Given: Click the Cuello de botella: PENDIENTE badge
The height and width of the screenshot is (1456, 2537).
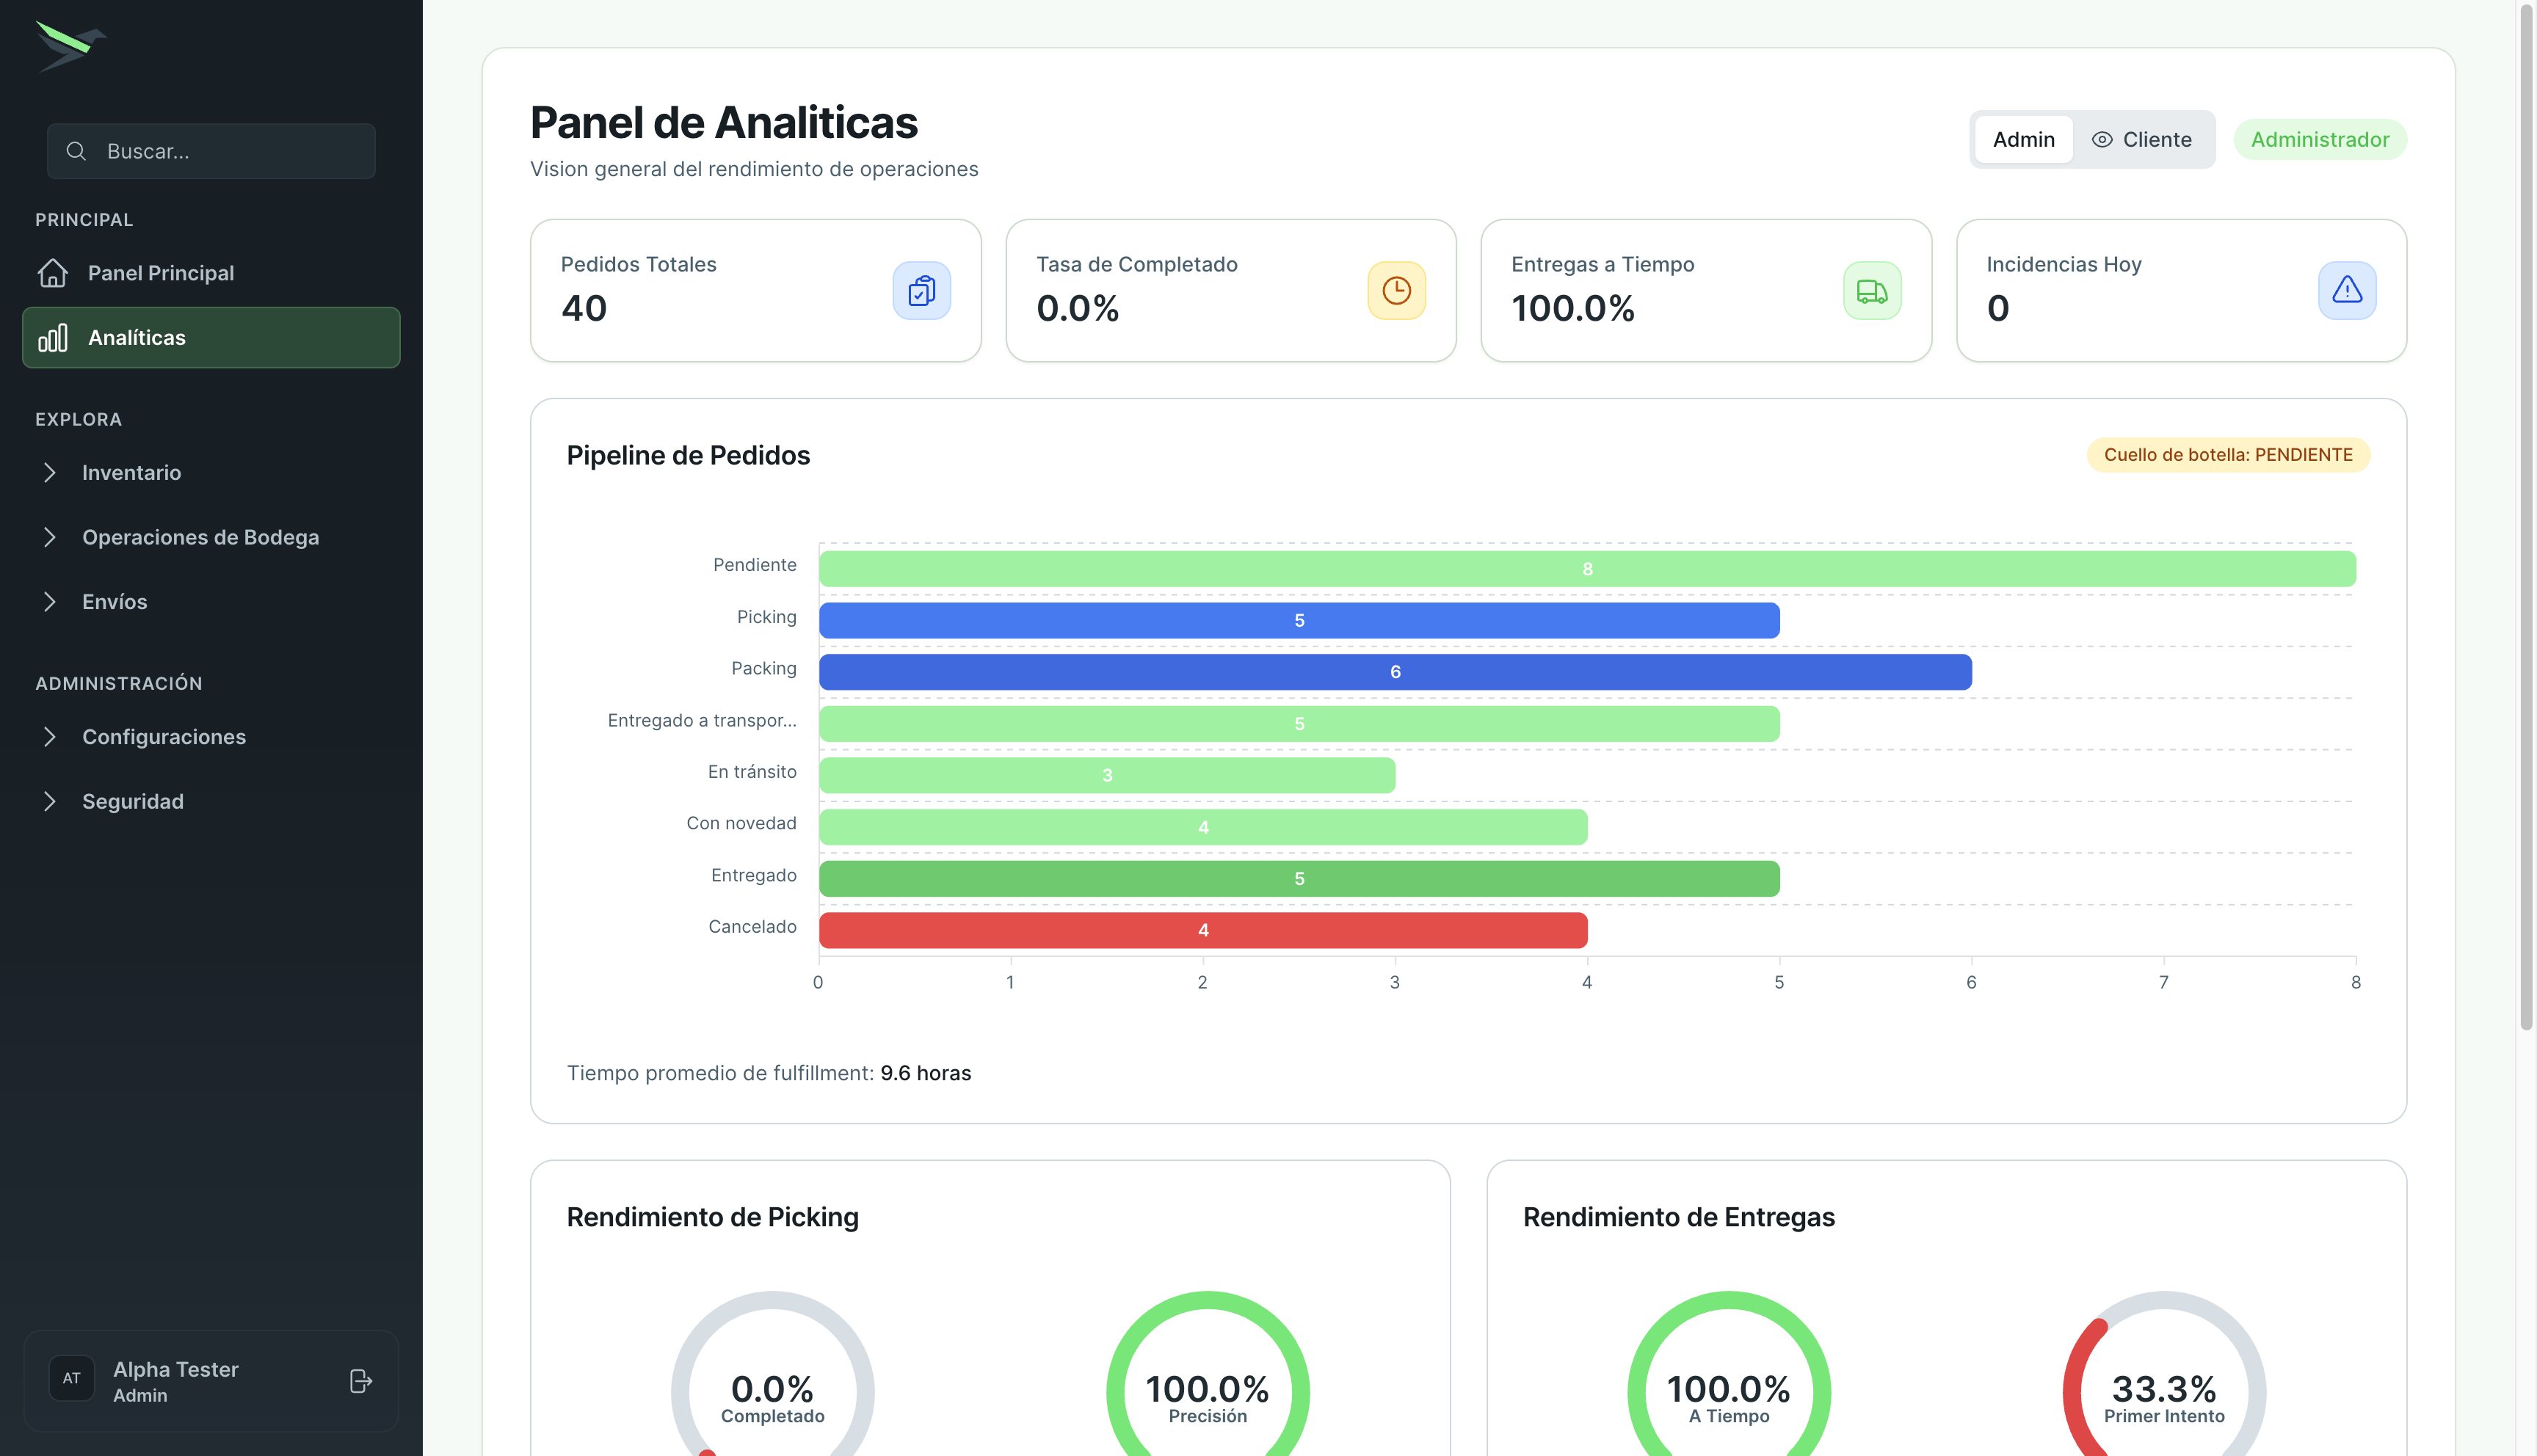Looking at the screenshot, I should pos(2228,455).
